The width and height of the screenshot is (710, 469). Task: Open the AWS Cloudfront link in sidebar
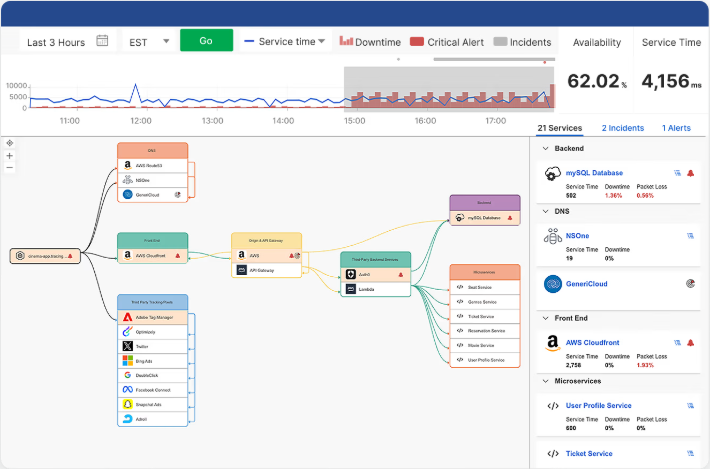(x=592, y=343)
